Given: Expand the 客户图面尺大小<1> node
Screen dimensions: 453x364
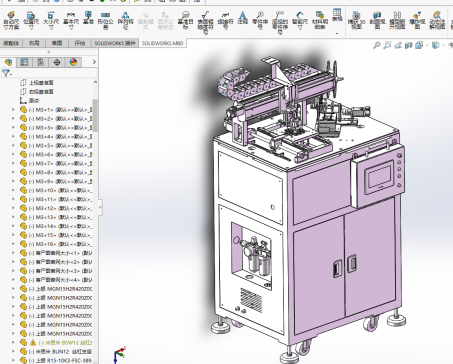Looking at the screenshot, I should click(13, 253).
